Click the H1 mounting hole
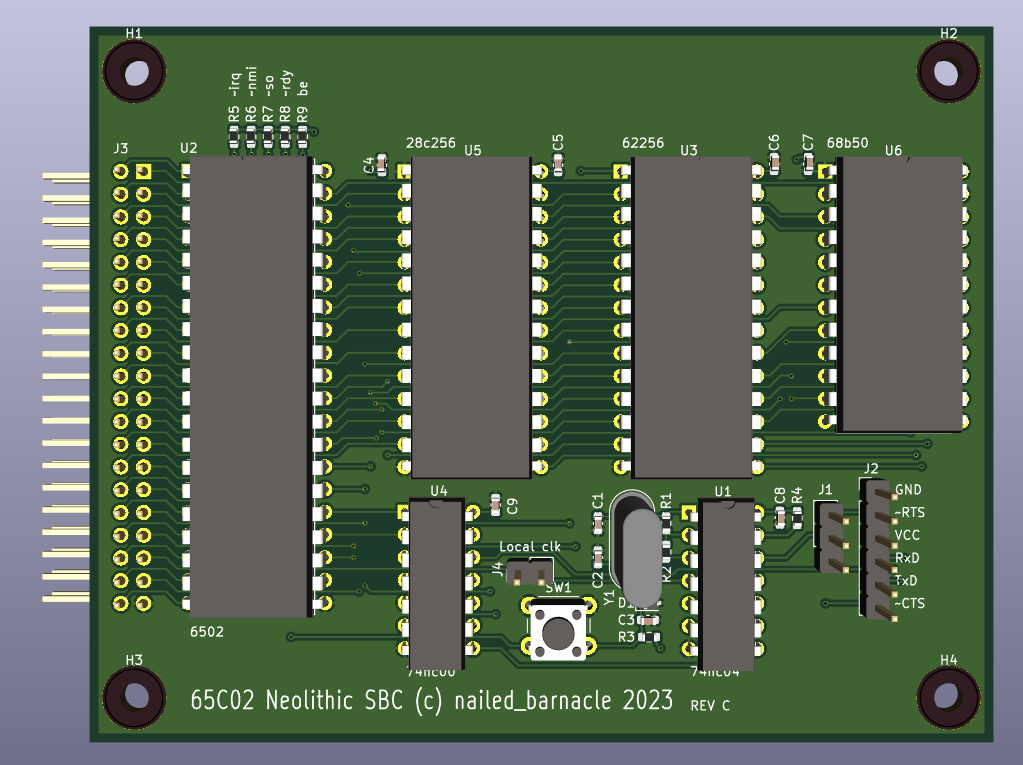Image resolution: width=1023 pixels, height=765 pixels. 134,72
